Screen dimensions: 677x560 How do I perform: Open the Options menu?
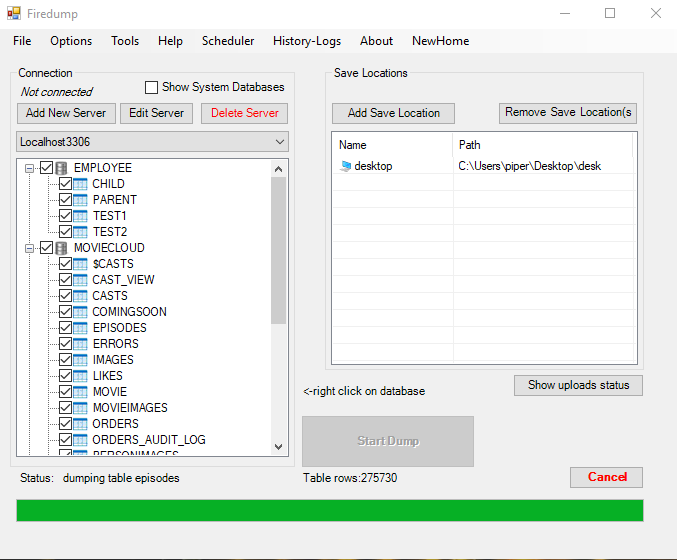(71, 41)
